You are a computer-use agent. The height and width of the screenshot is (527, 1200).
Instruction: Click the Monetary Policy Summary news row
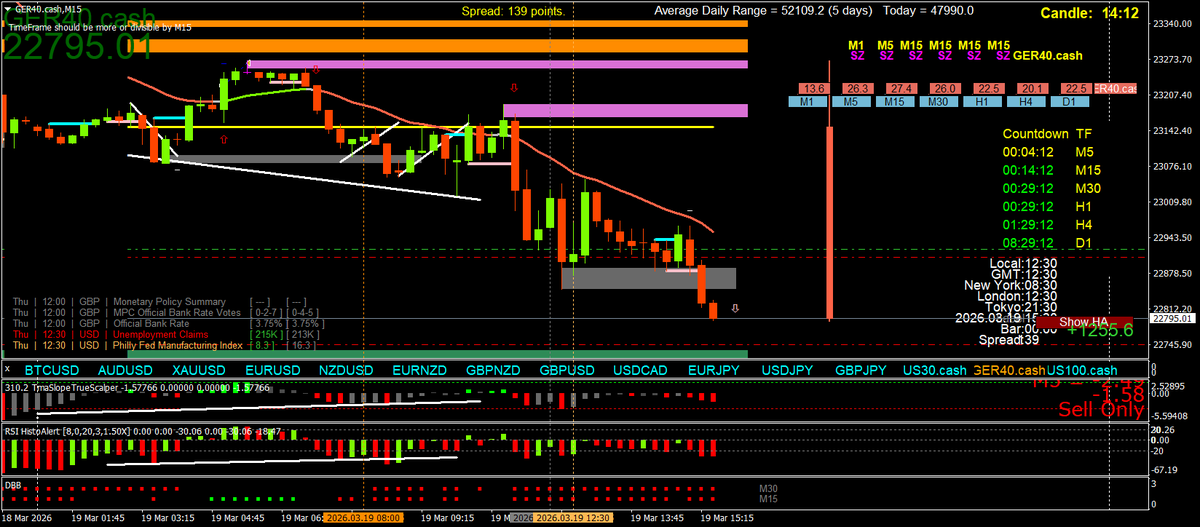160,301
